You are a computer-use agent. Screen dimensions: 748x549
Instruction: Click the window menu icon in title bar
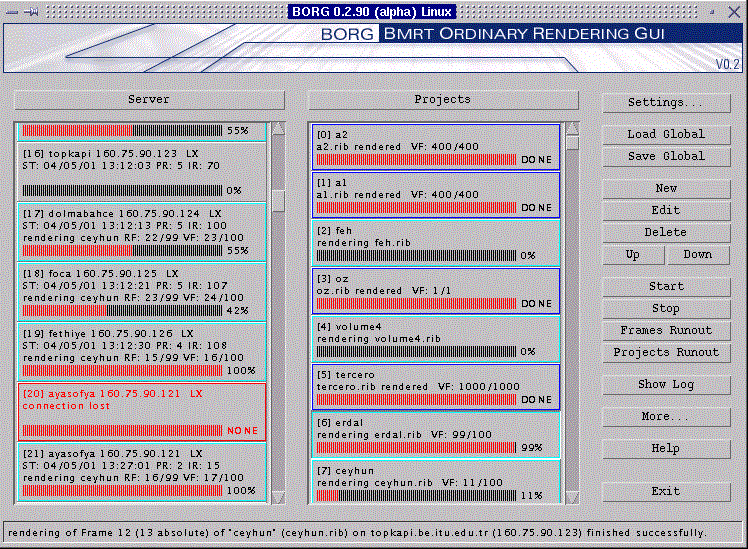11,12
